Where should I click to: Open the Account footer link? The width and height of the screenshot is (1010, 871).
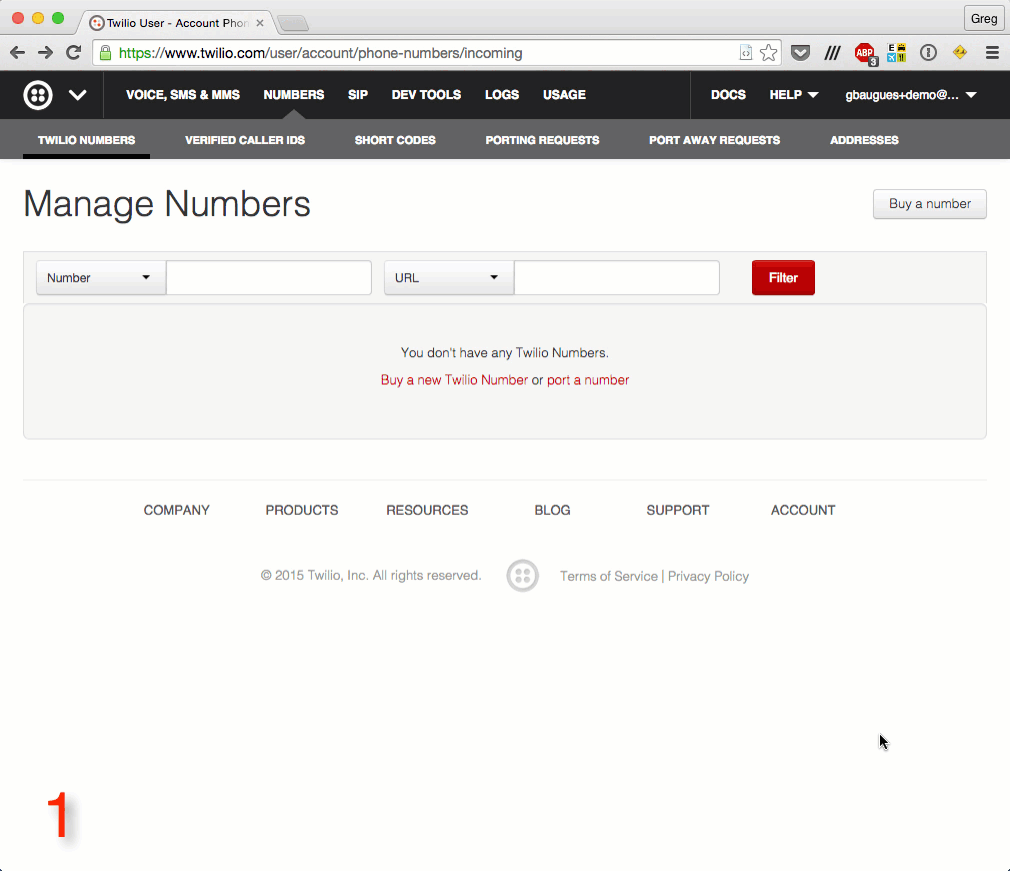803,510
